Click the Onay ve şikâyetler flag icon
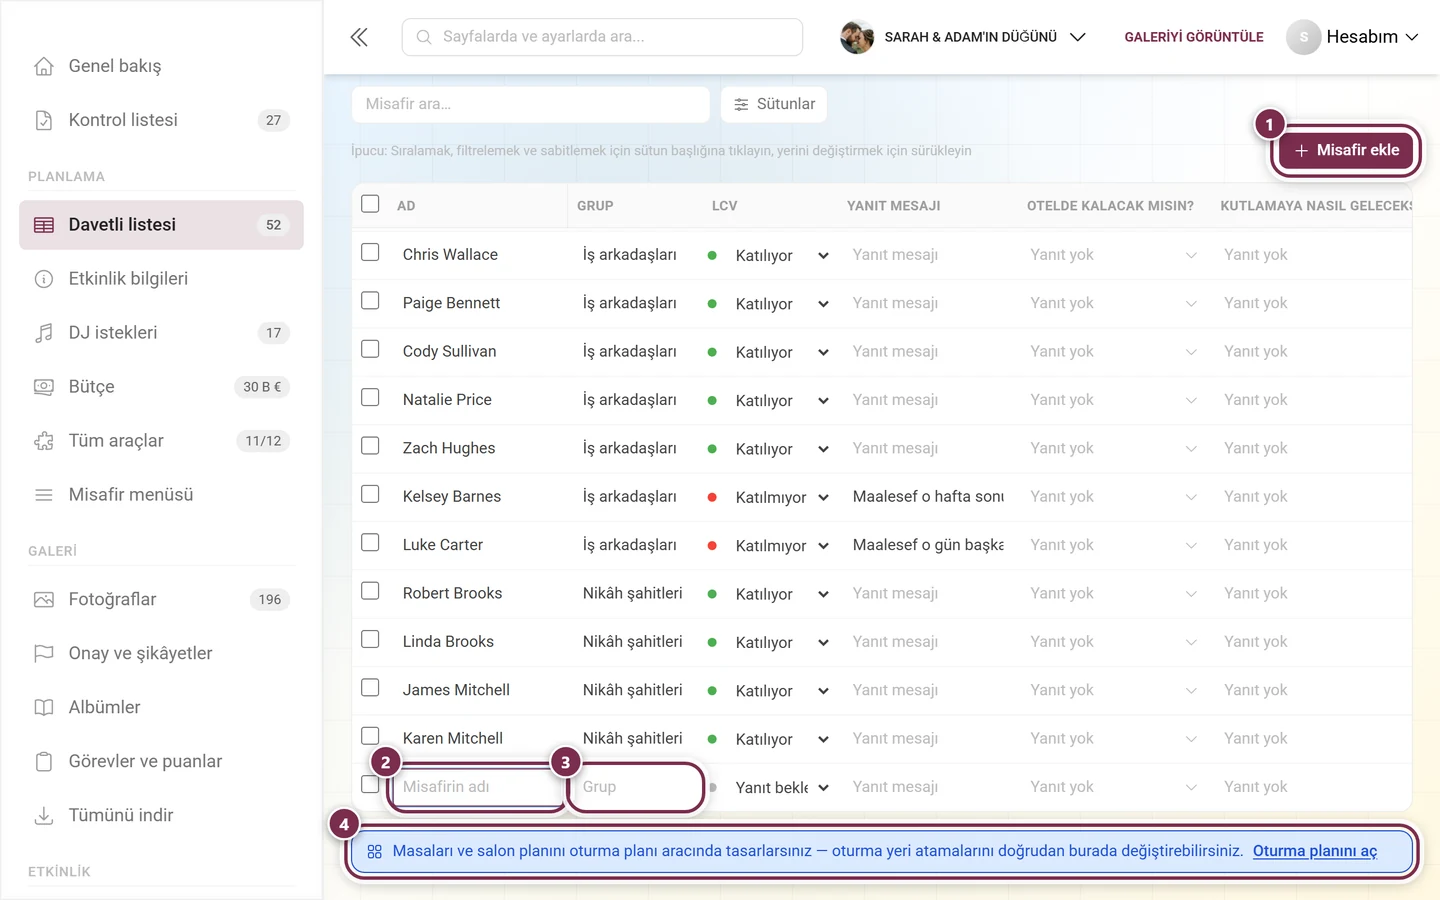Screen dimensions: 1440x900 point(44,654)
